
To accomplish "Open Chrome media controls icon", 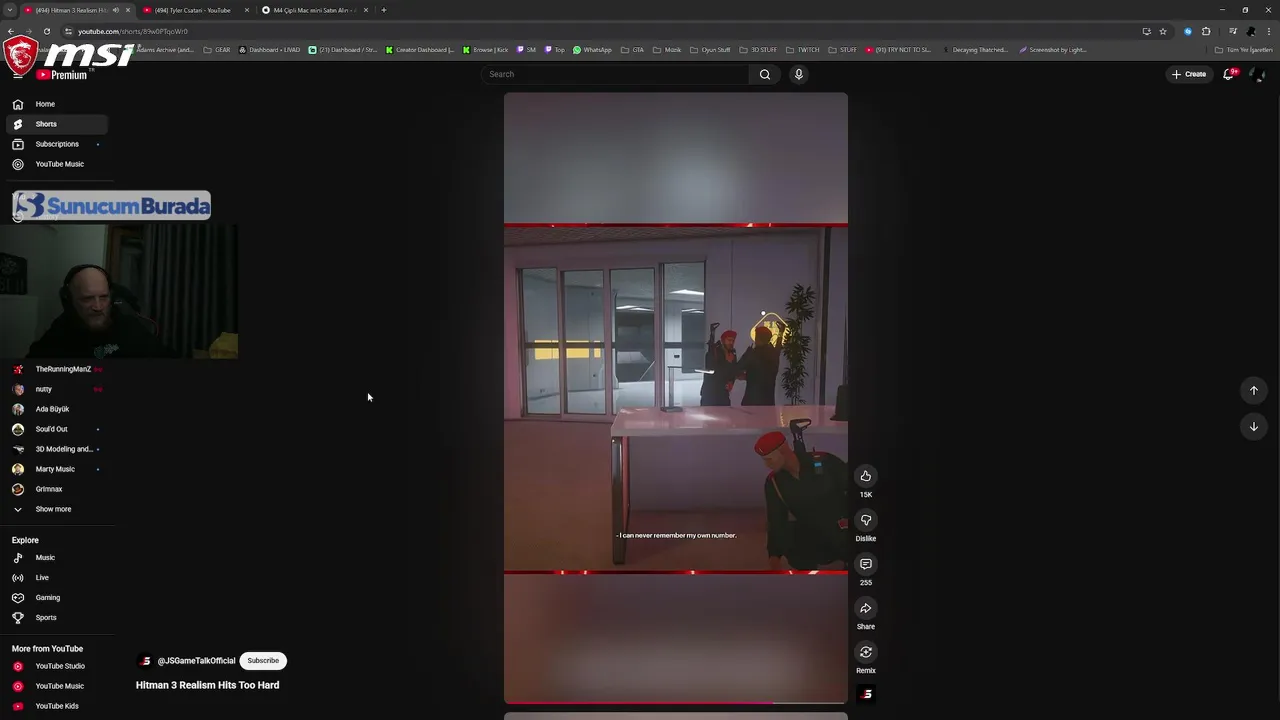I will pyautogui.click(x=1233, y=31).
